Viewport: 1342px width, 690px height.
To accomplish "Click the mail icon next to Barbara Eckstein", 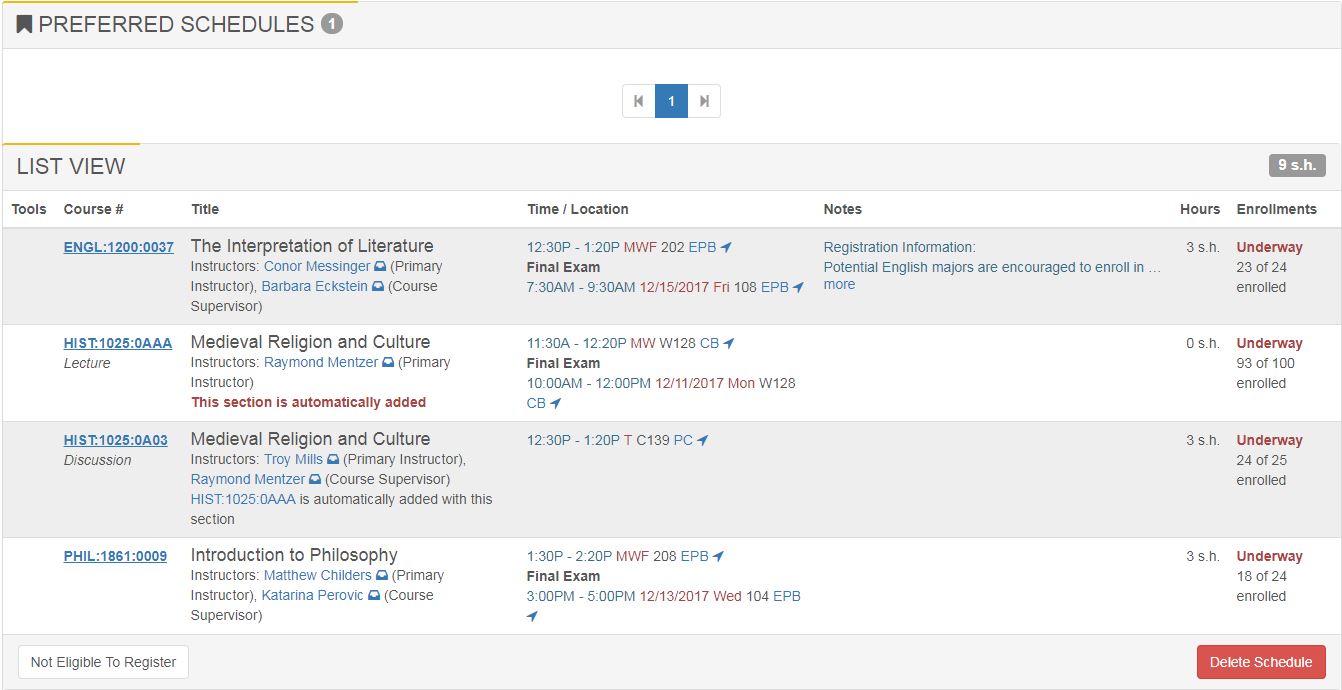I will pos(377,287).
